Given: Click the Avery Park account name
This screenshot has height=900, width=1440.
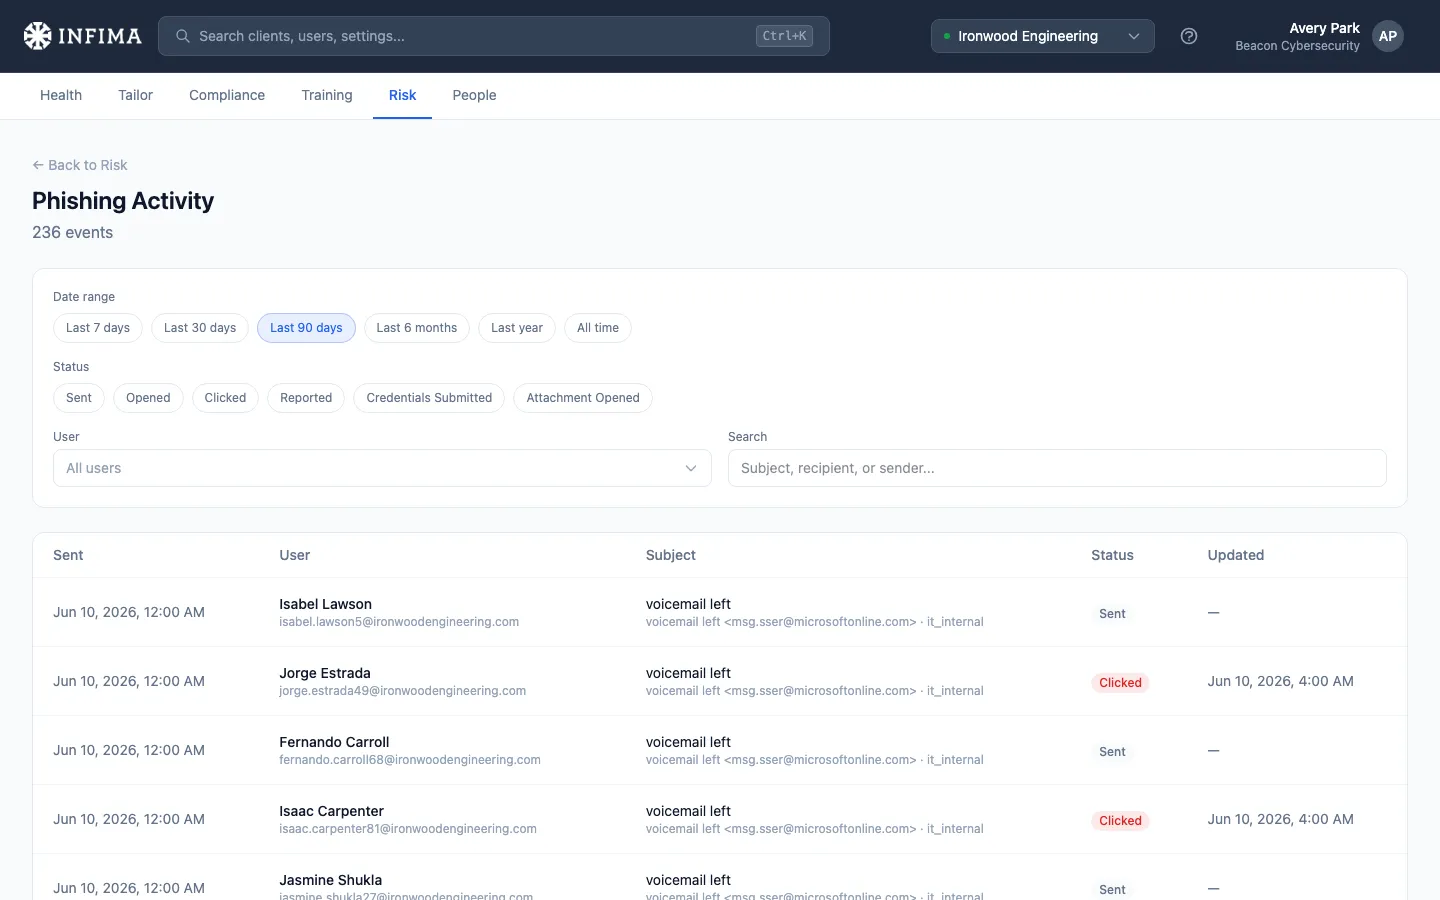Looking at the screenshot, I should pos(1324,28).
